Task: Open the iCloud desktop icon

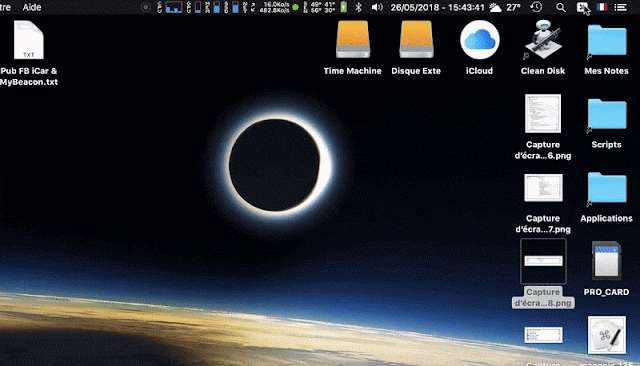Action: (x=480, y=40)
